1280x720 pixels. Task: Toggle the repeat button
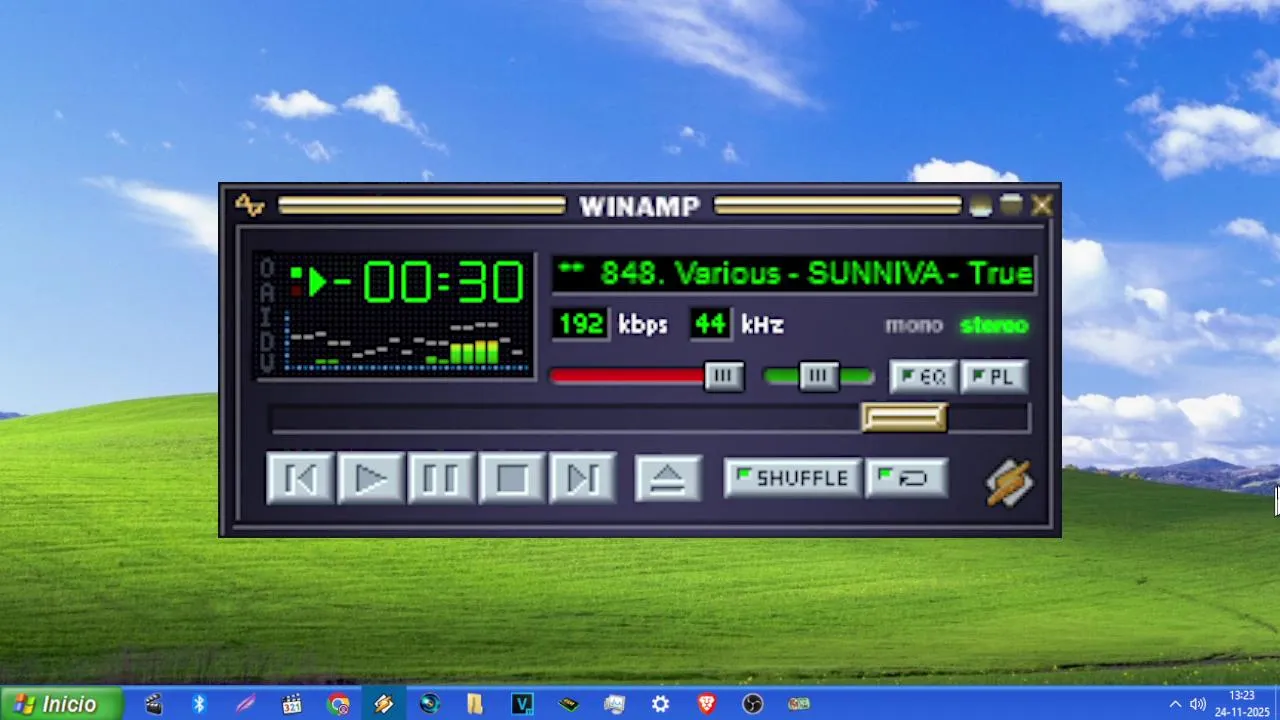(906, 478)
